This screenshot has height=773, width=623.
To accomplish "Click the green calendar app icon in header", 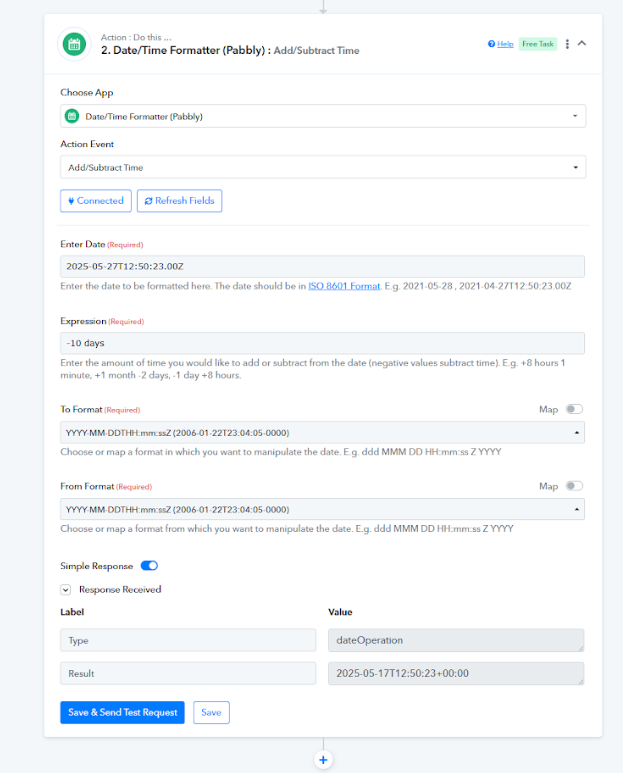I will click(x=74, y=44).
